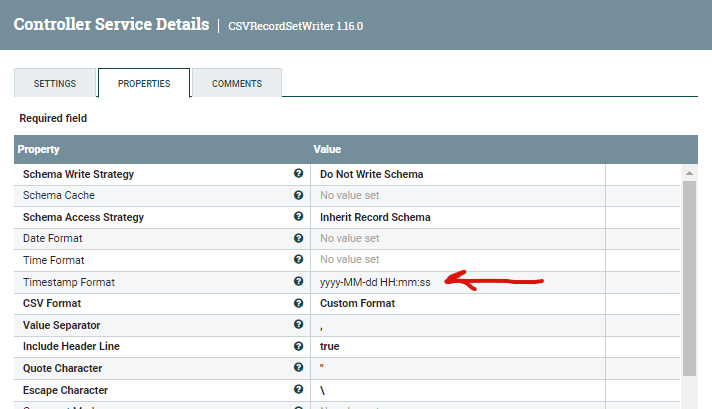
Task: Select the Quote Character property name
Action: point(63,368)
